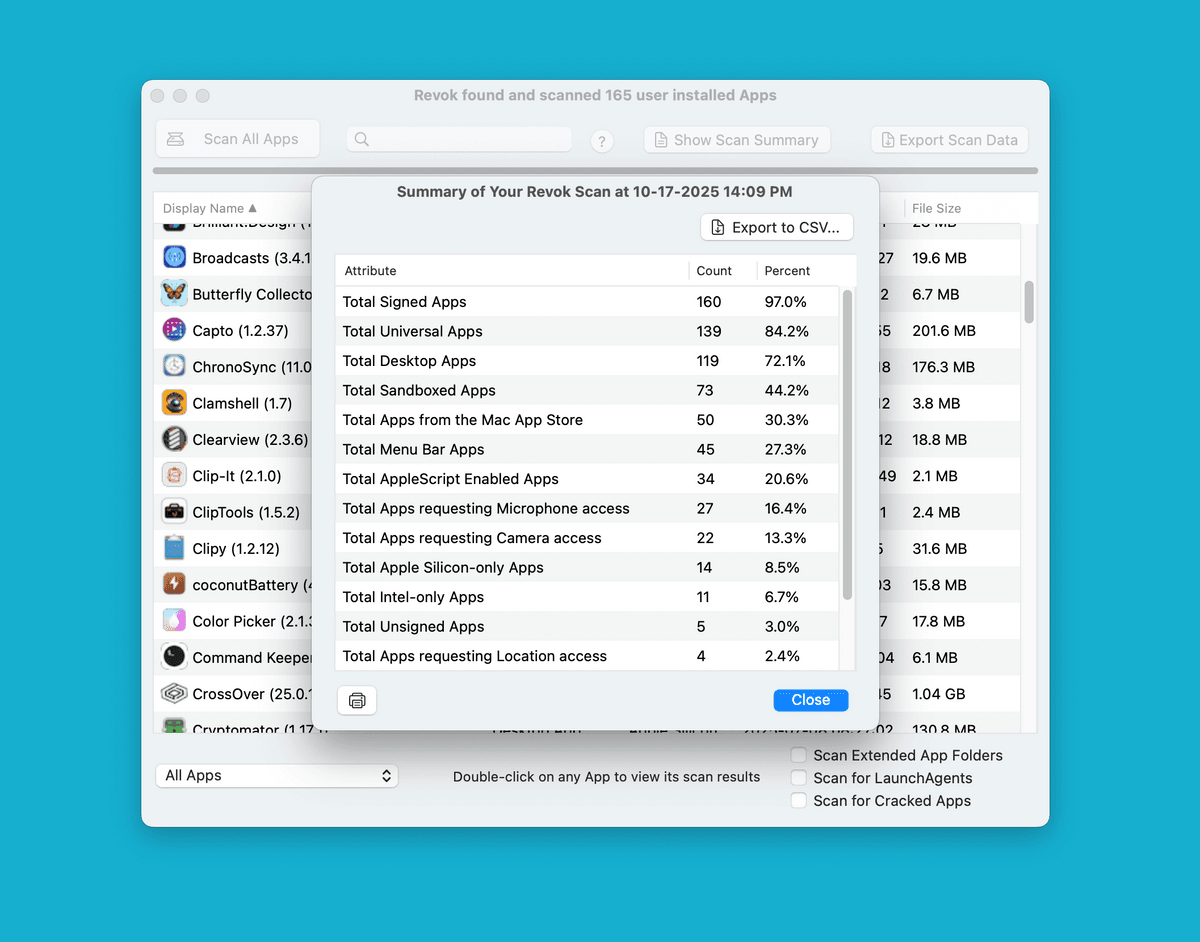Click the question mark help icon

pyautogui.click(x=601, y=141)
